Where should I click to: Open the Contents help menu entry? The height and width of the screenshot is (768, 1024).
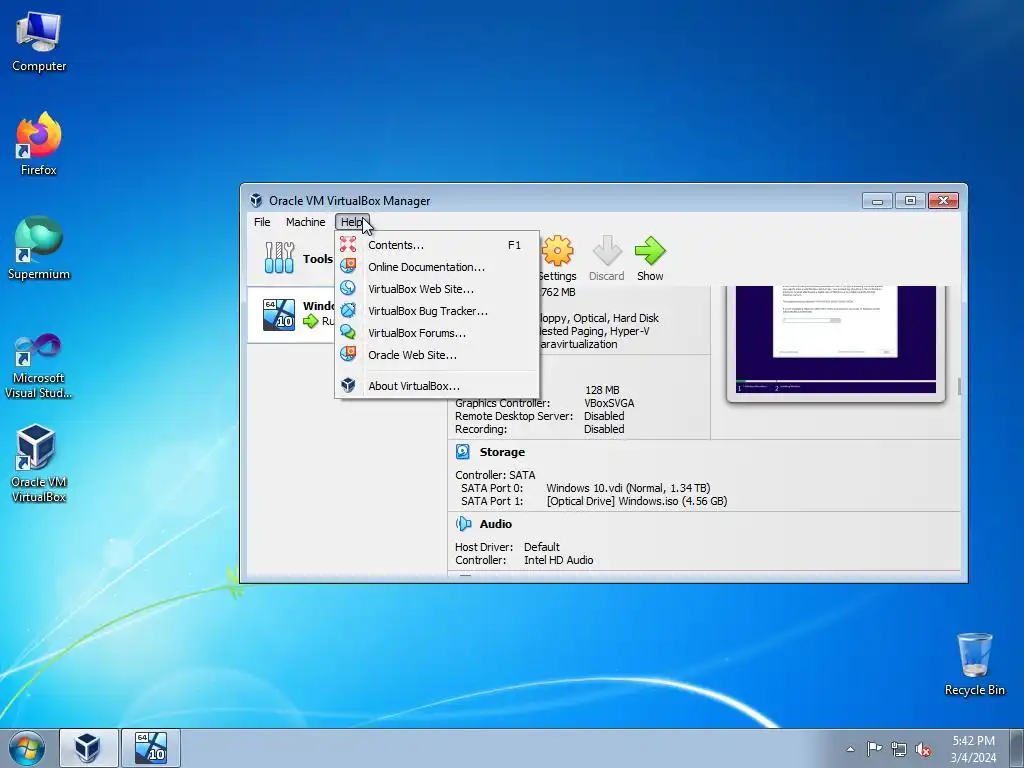pyautogui.click(x=436, y=245)
